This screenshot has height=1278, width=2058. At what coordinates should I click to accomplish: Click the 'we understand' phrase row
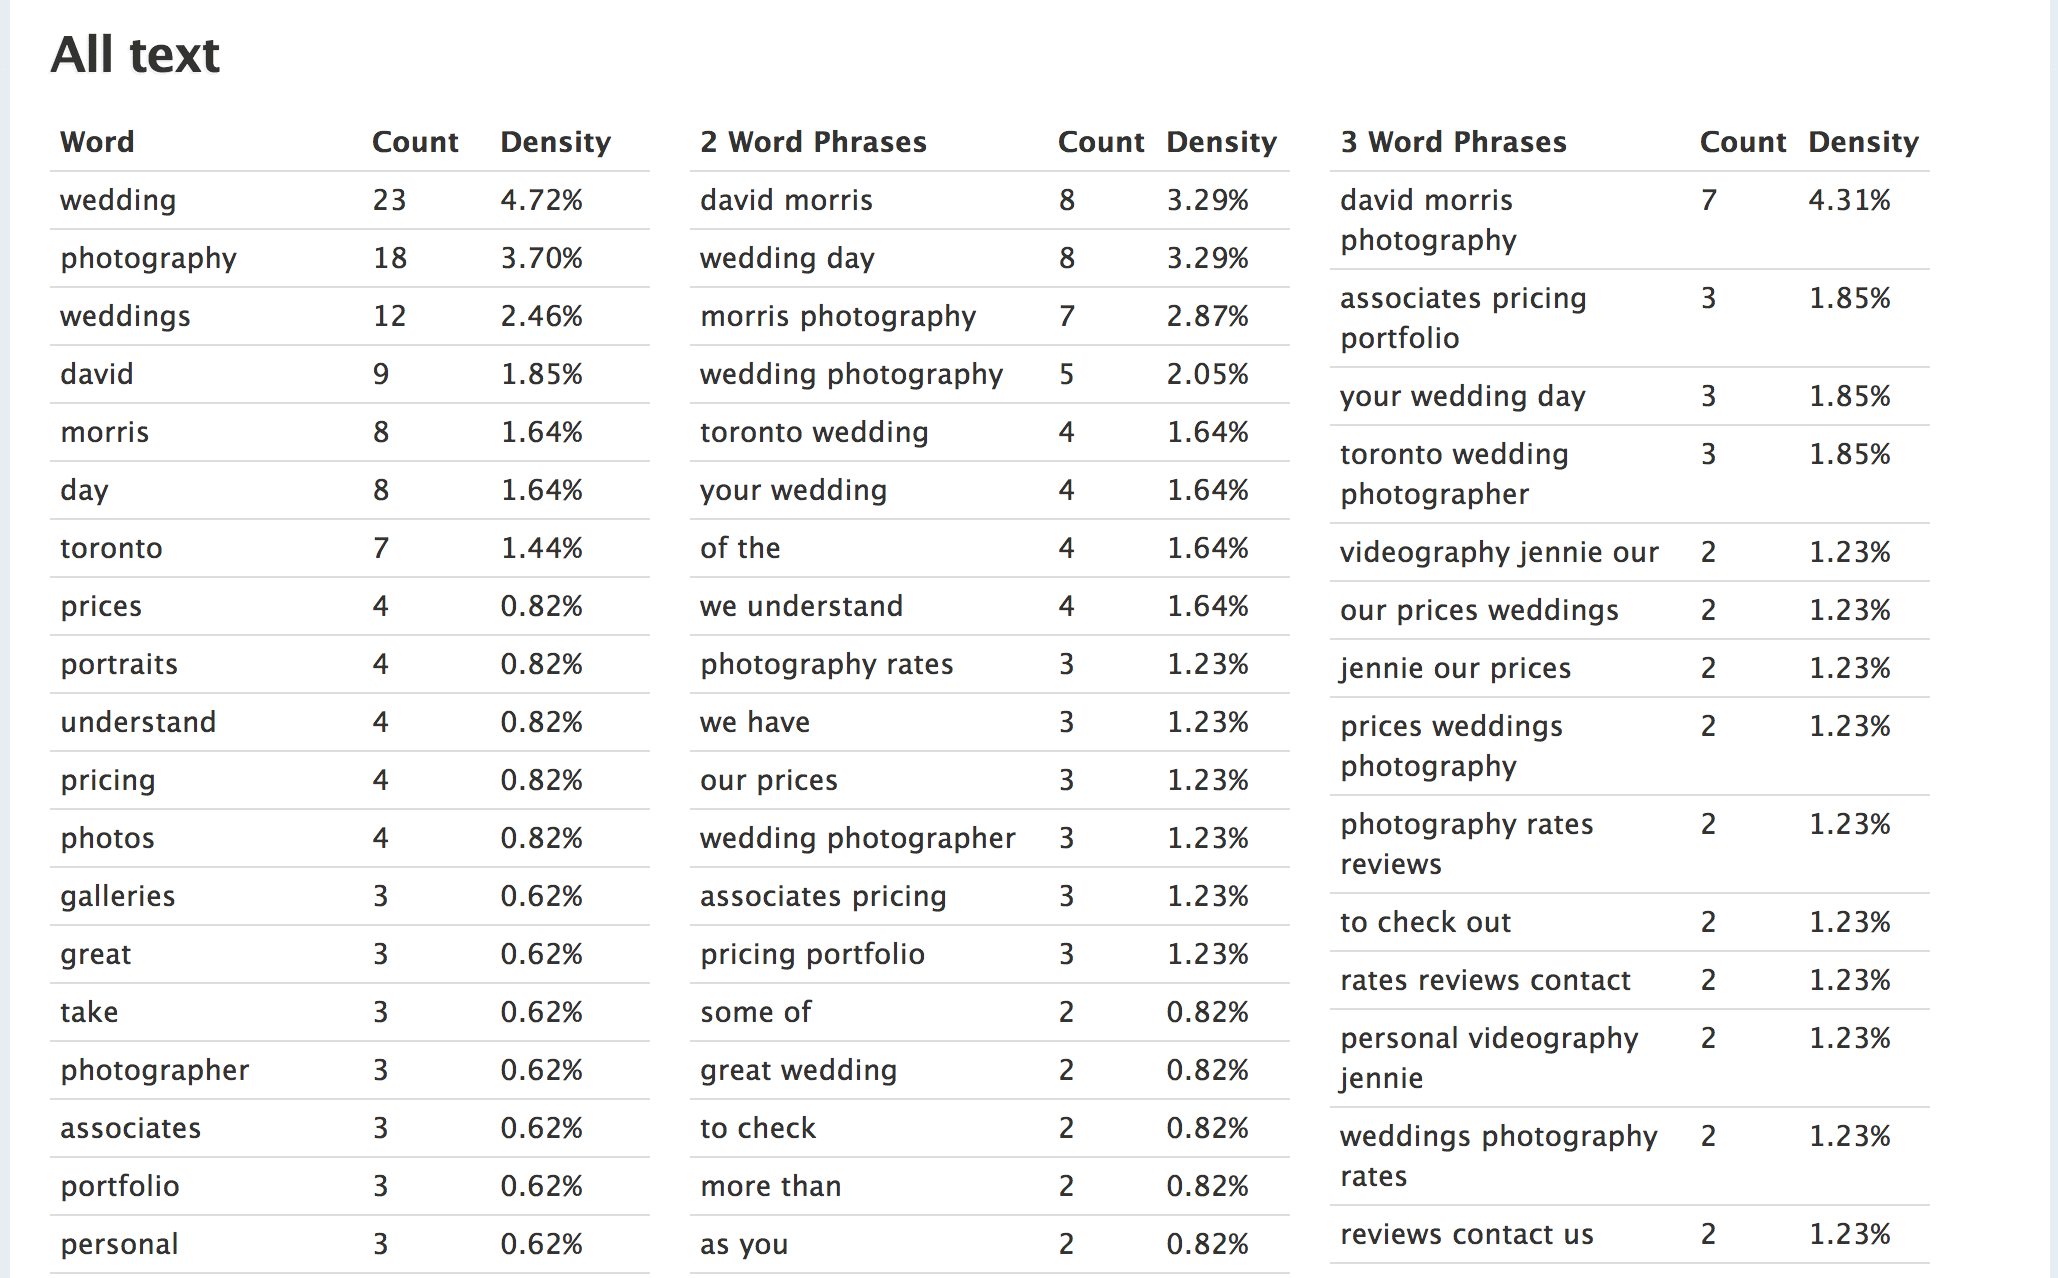990,606
